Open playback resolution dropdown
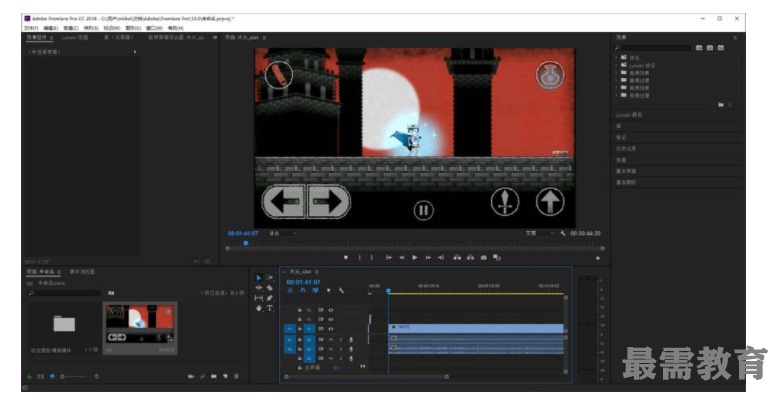This screenshot has height=403, width=774. point(540,233)
